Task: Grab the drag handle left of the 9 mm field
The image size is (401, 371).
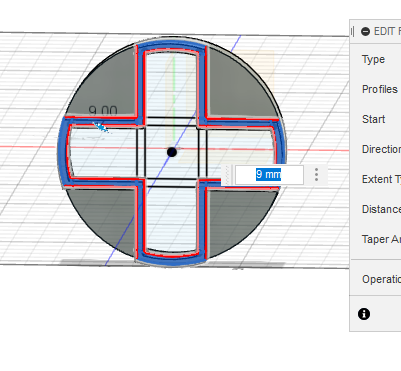Action: (227, 175)
